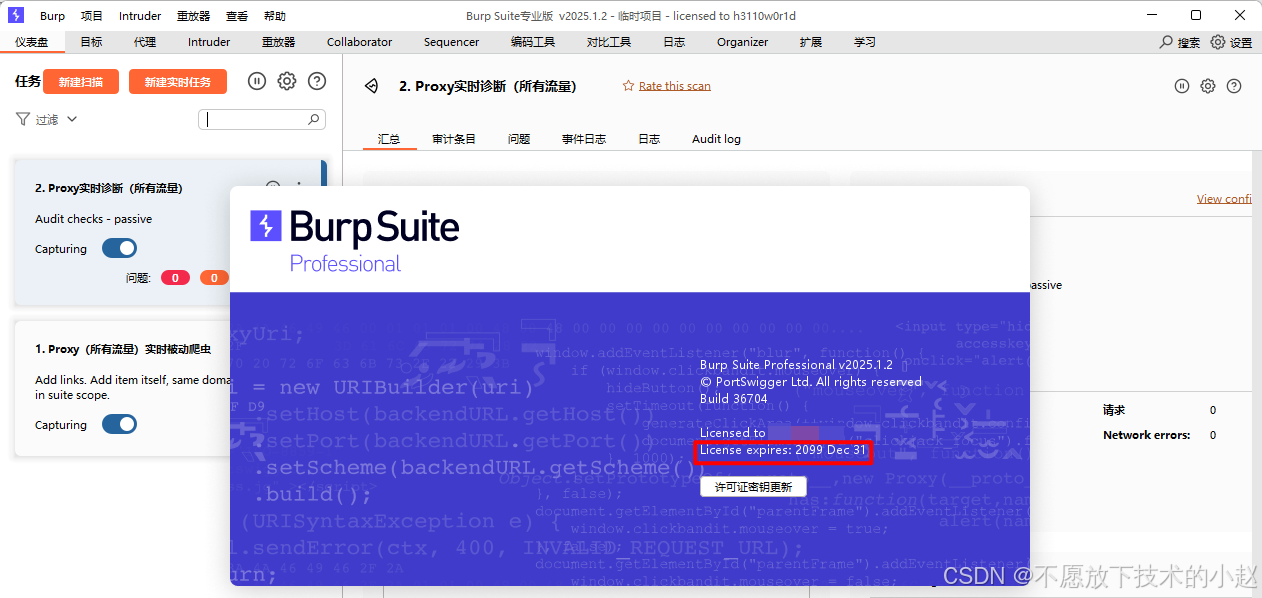The height and width of the screenshot is (598, 1262).
Task: Click back arrow icon beside Proxy scan title
Action: (371, 86)
